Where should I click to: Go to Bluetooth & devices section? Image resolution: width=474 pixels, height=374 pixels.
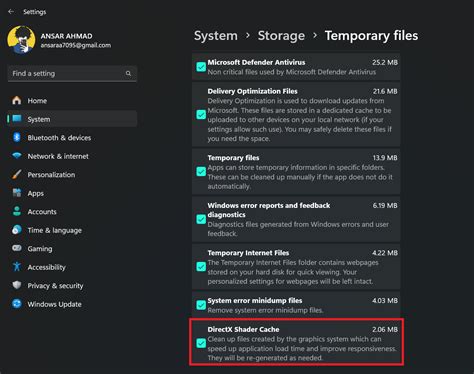tap(59, 138)
